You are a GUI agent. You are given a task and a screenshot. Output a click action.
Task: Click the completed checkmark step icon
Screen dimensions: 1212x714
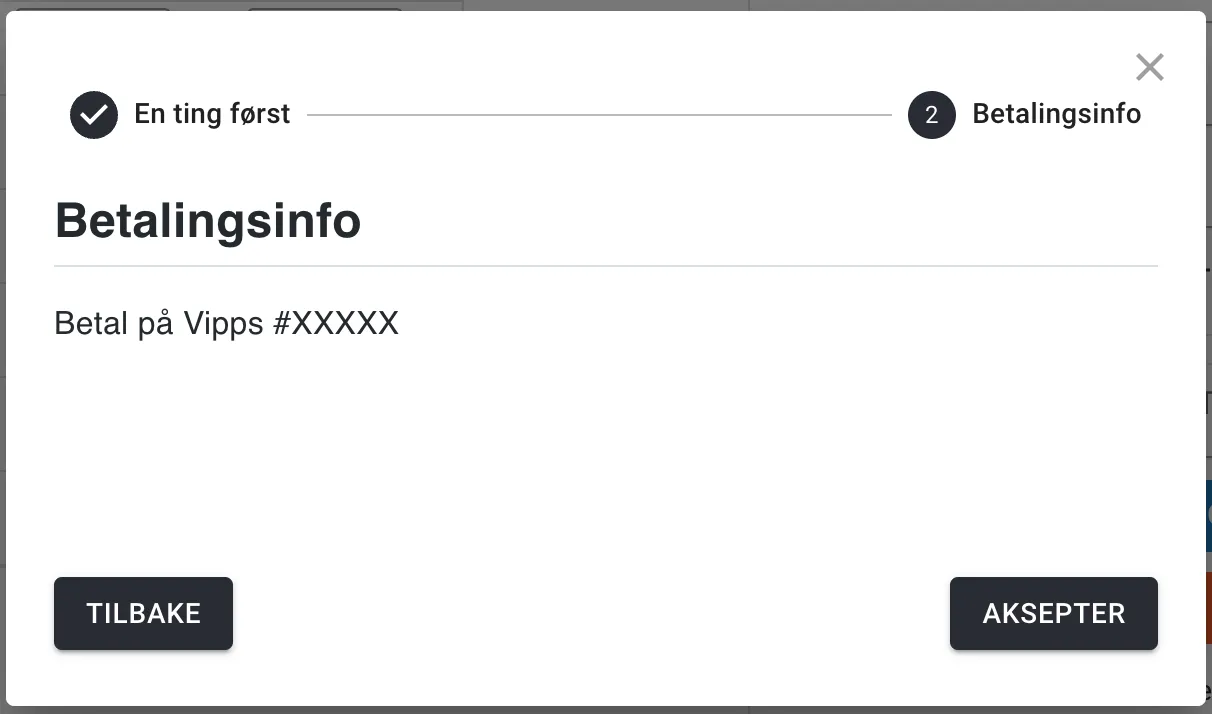[94, 115]
